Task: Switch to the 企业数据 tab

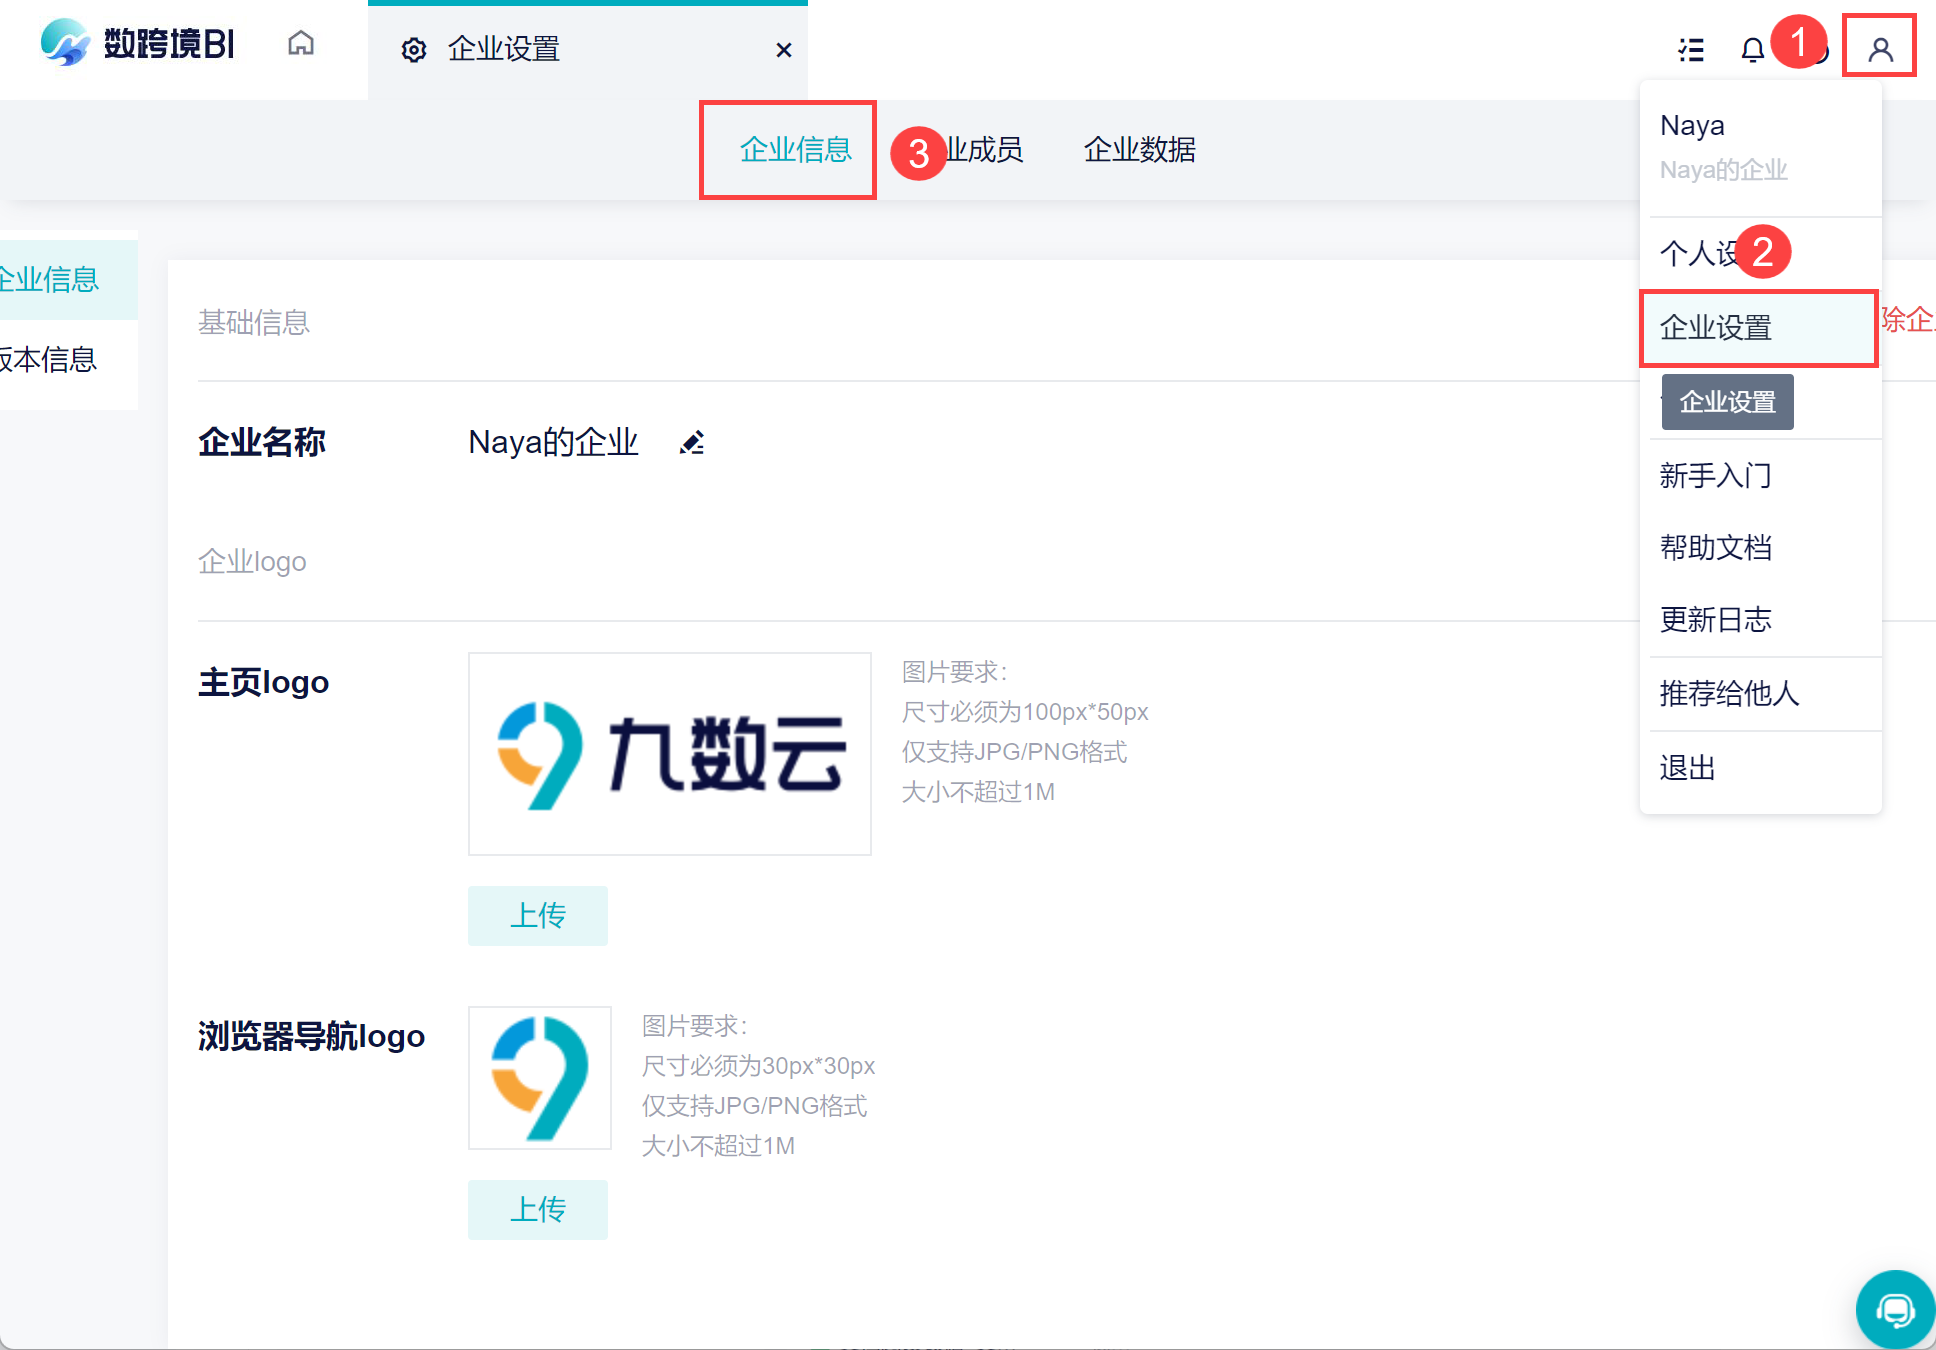Action: click(x=1139, y=150)
